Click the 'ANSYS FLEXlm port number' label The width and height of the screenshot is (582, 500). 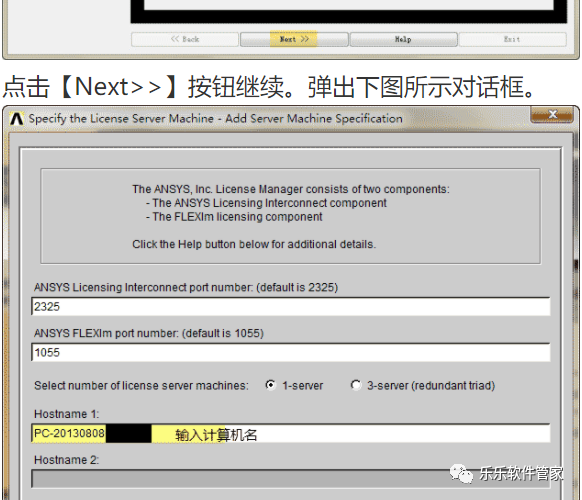pyautogui.click(x=149, y=333)
